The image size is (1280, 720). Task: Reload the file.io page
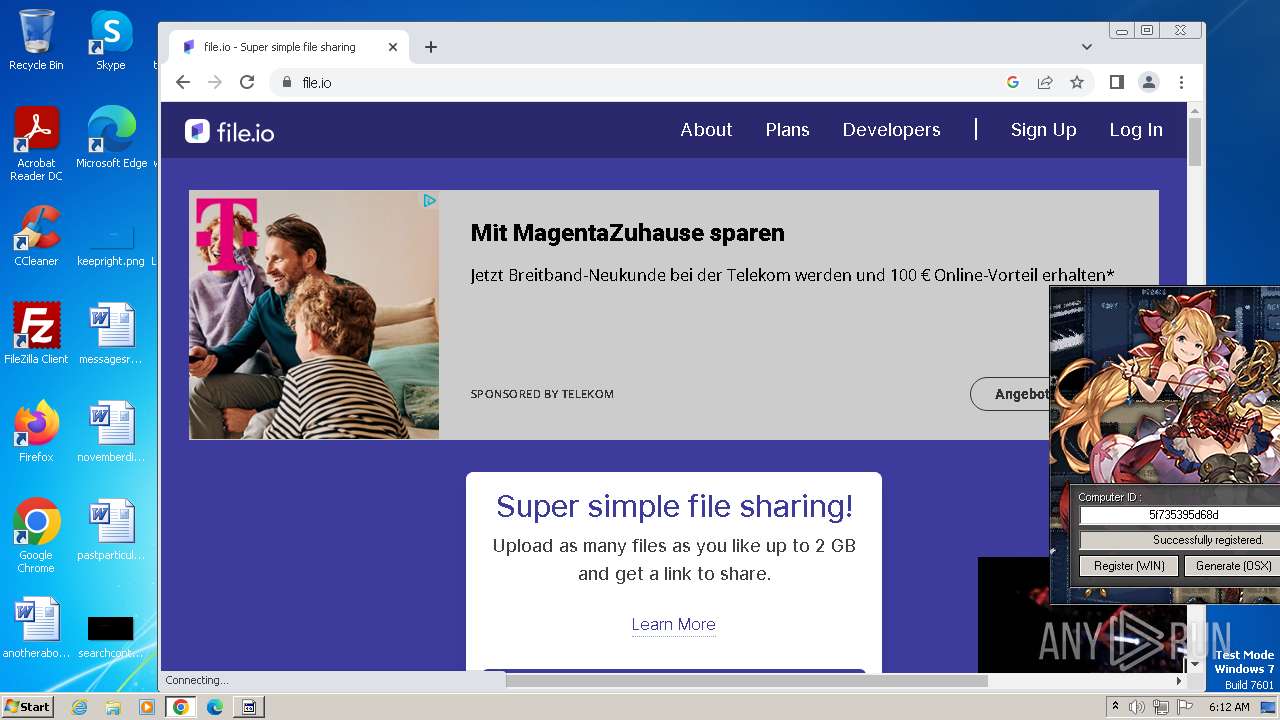pyautogui.click(x=247, y=82)
